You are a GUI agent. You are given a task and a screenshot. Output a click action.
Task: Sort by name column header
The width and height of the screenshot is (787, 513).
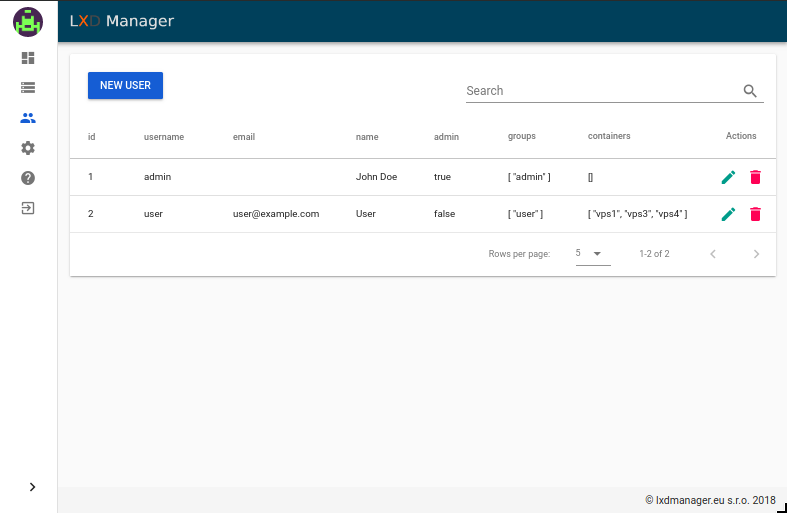point(367,137)
